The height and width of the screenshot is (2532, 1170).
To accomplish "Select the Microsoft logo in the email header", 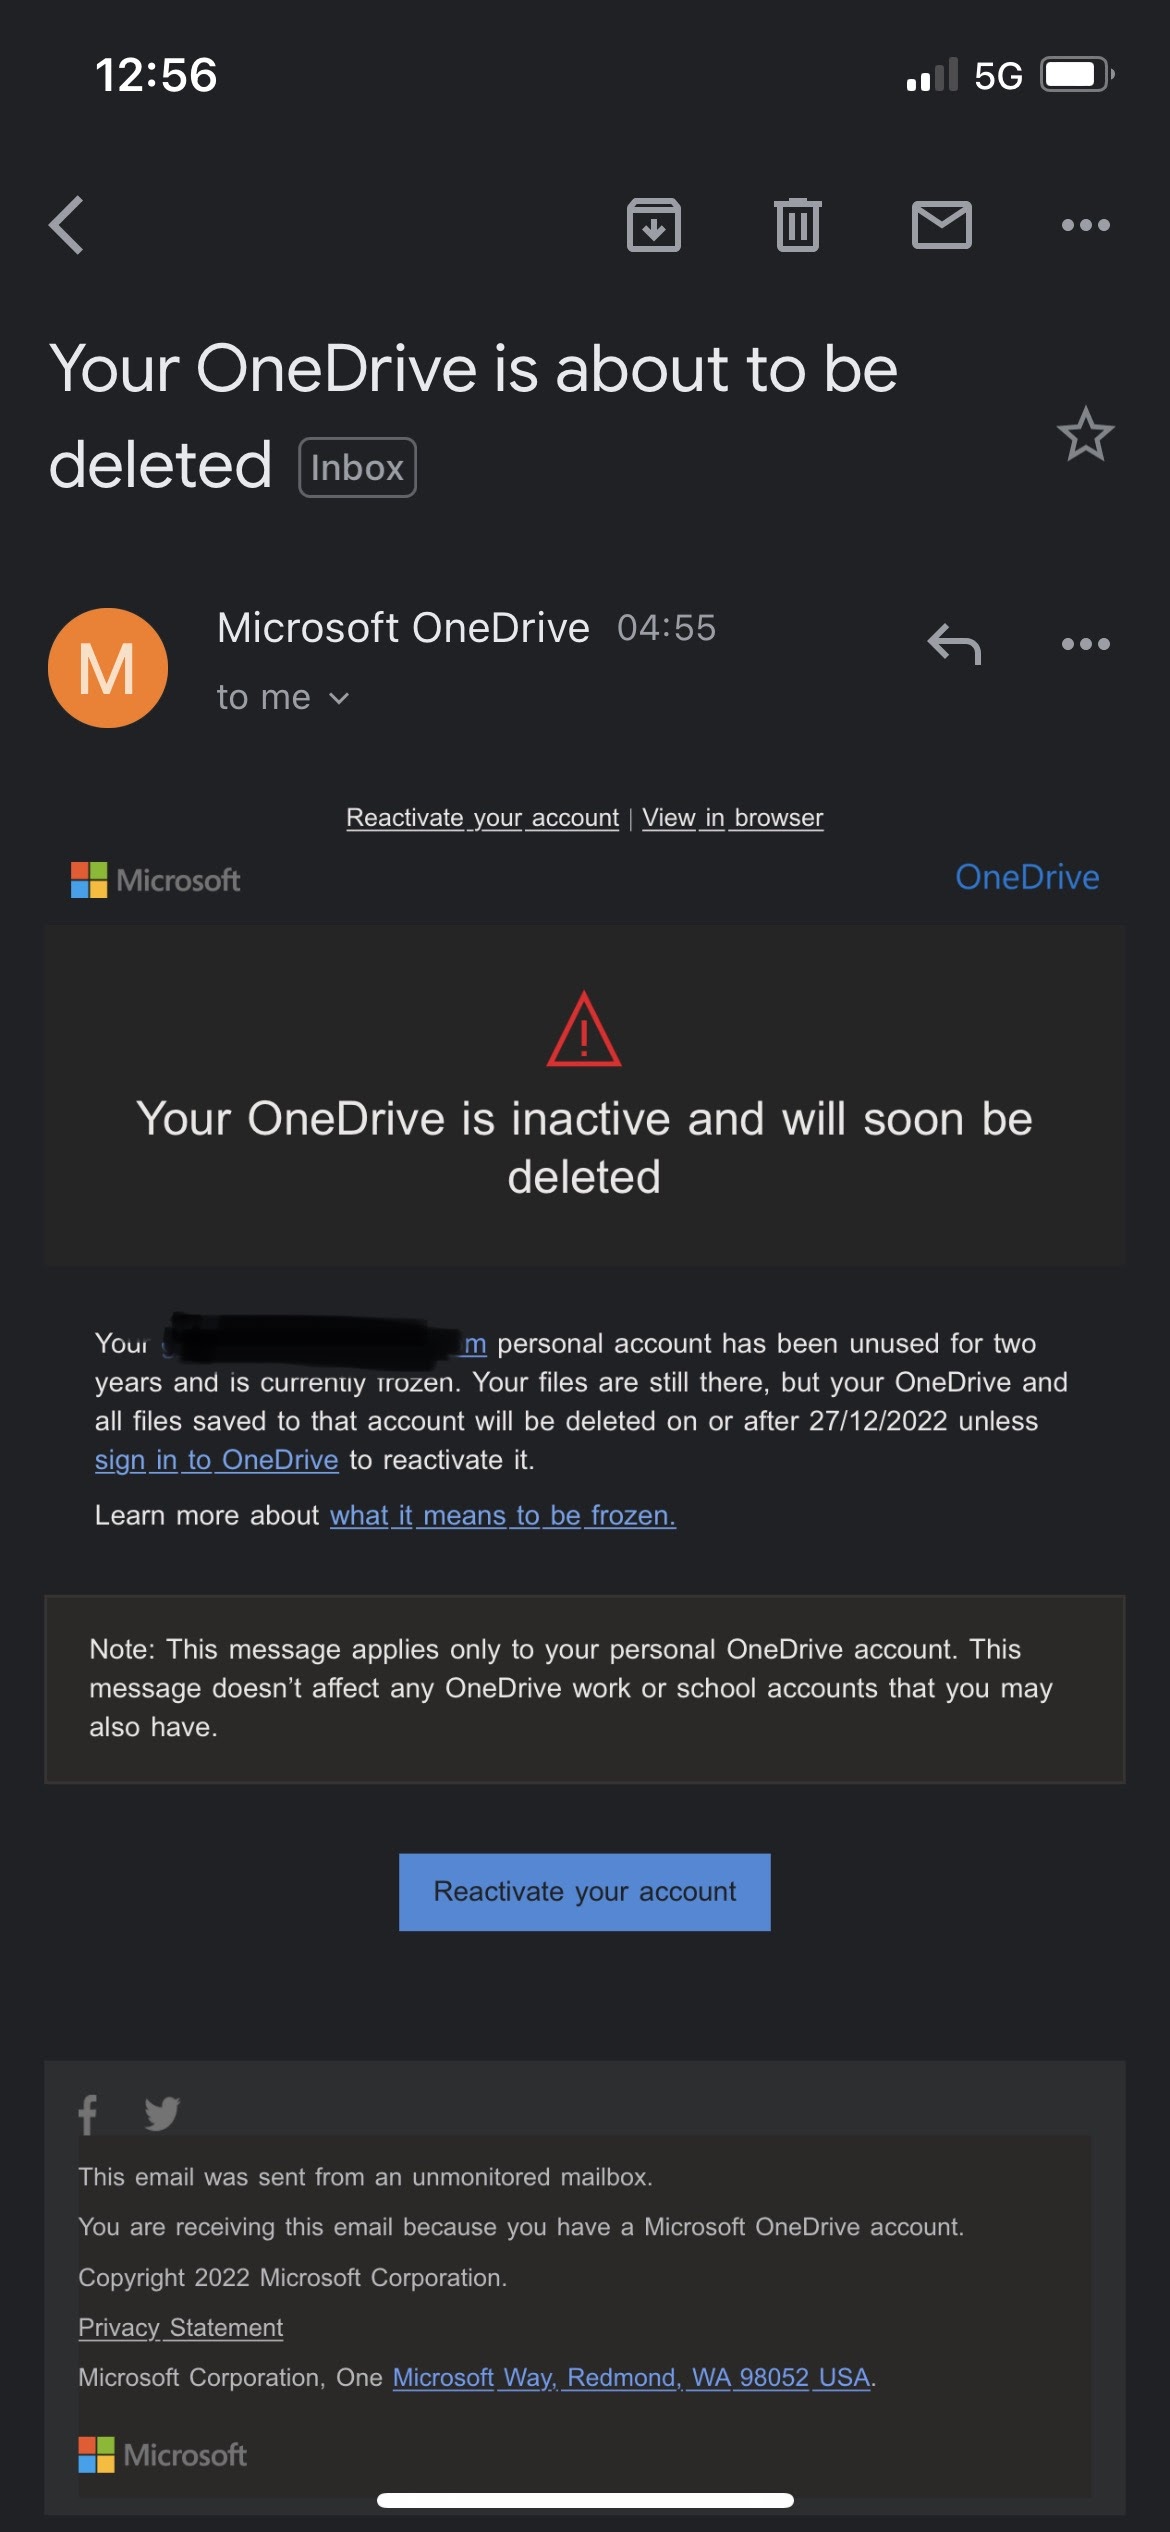I will pyautogui.click(x=155, y=880).
